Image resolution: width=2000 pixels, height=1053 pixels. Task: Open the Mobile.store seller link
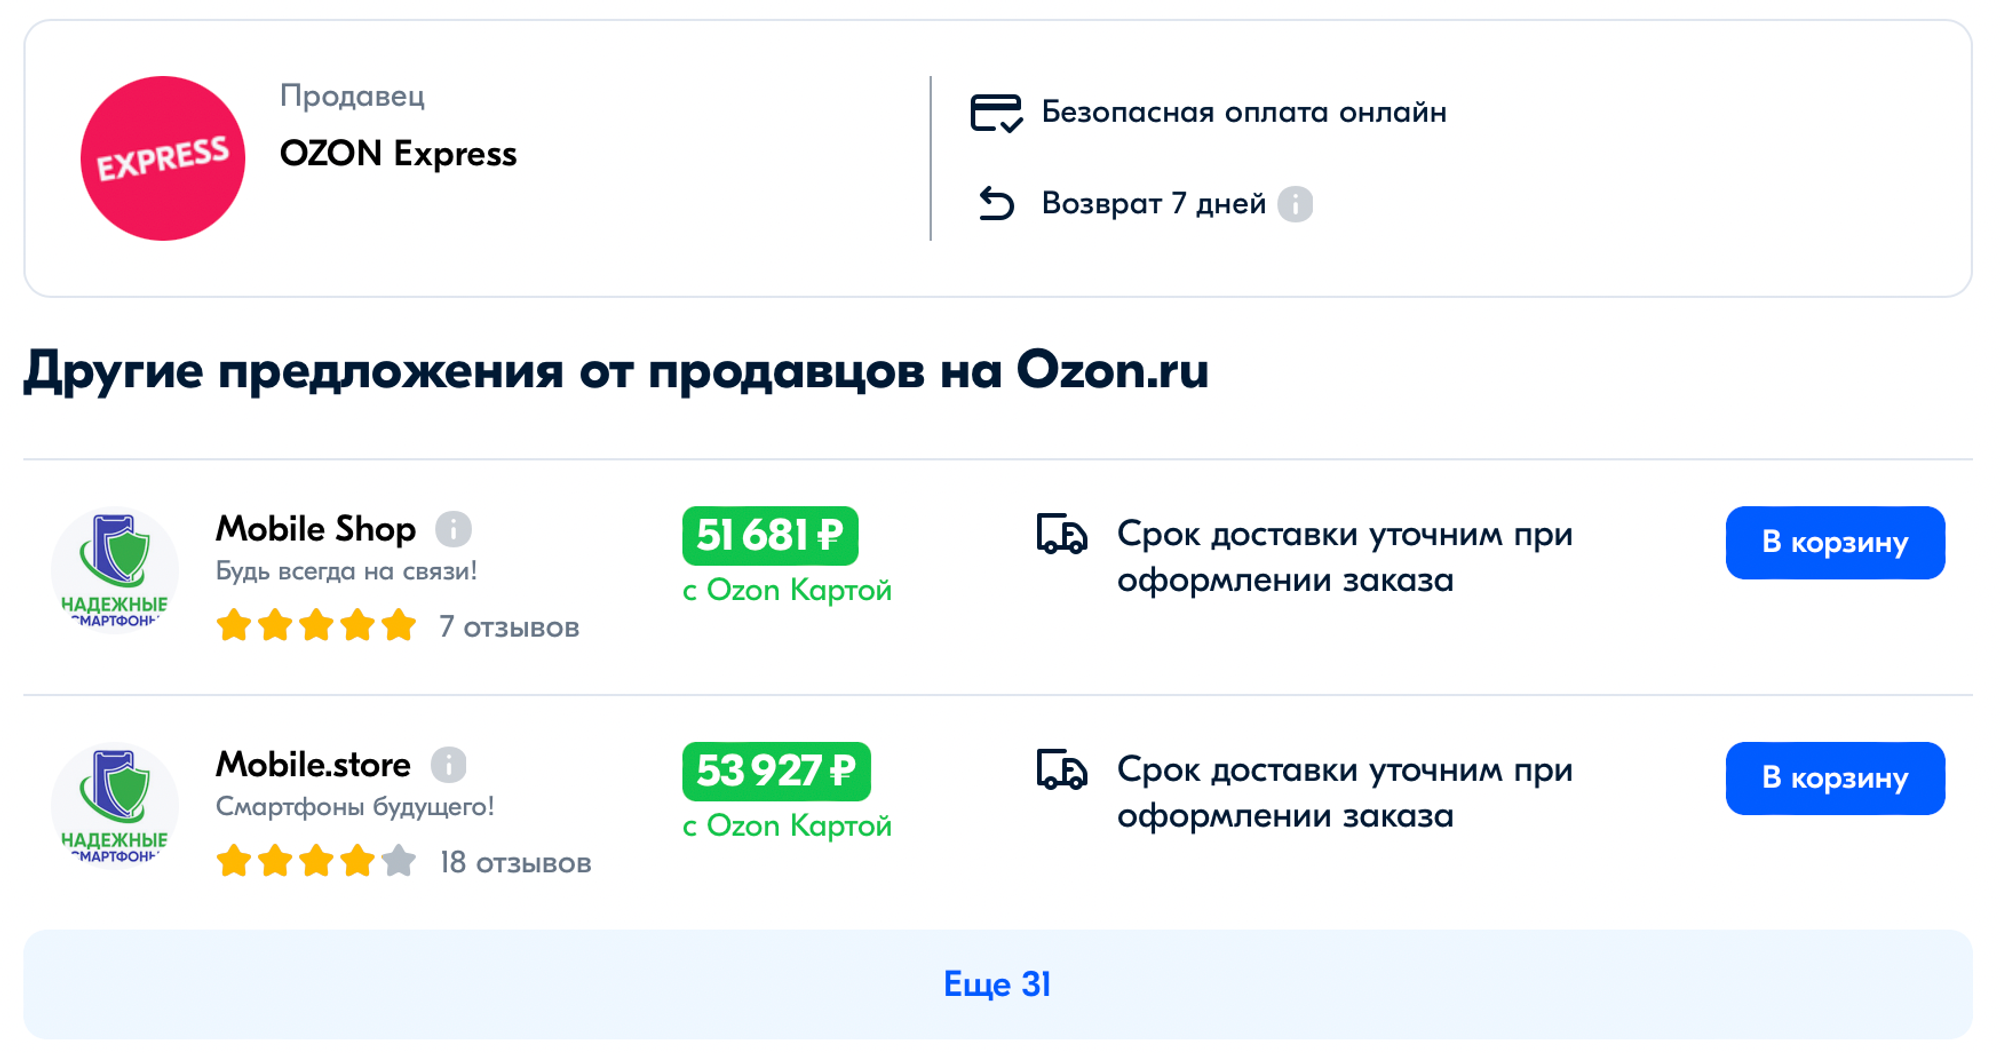[313, 765]
